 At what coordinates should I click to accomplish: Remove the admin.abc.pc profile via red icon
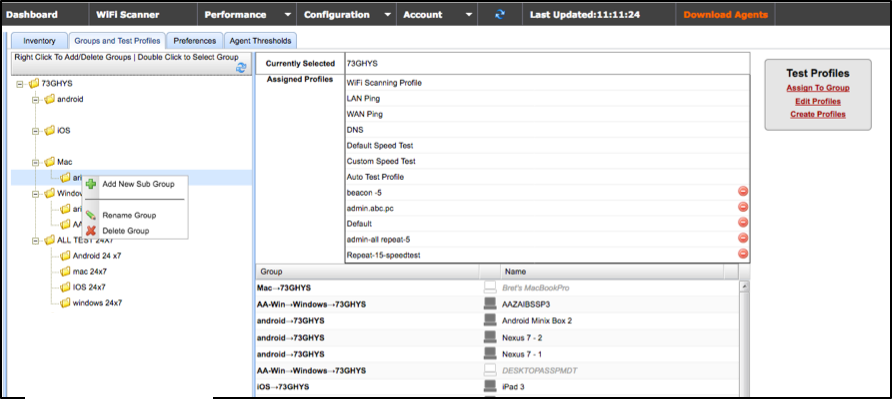[743, 208]
